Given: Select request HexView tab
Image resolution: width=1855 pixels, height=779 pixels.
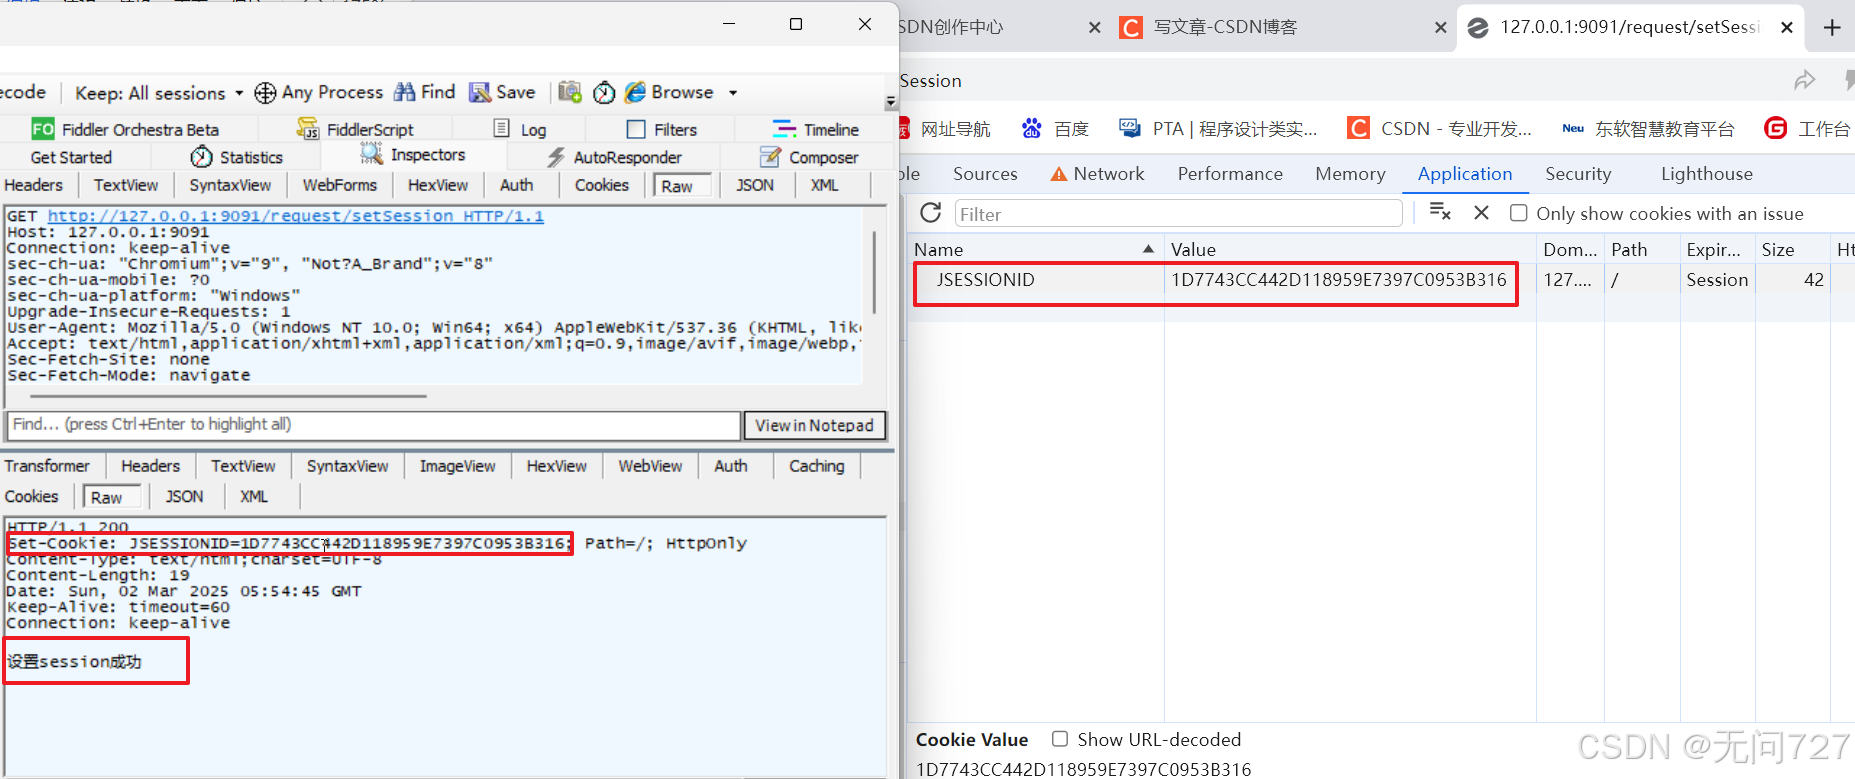Looking at the screenshot, I should coord(438,185).
